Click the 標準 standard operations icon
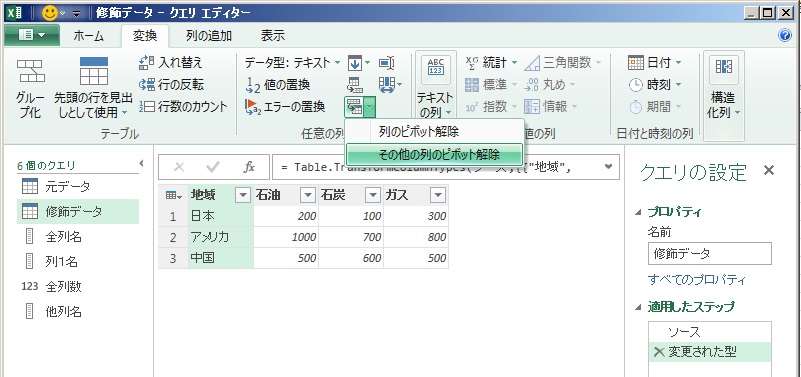Screen dimensions: 801x377 point(472,85)
